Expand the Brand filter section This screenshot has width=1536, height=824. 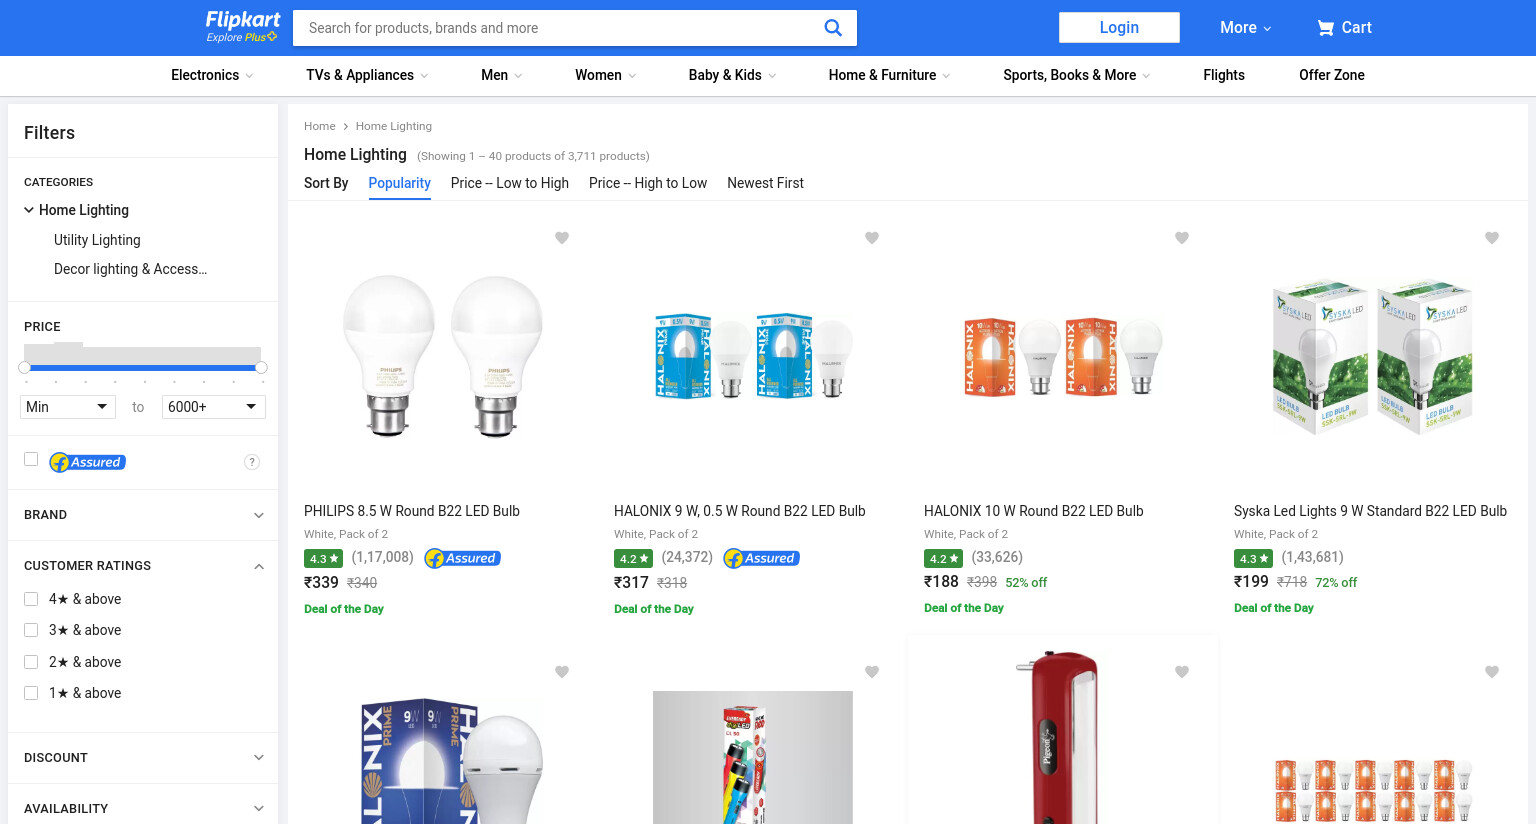pyautogui.click(x=143, y=515)
